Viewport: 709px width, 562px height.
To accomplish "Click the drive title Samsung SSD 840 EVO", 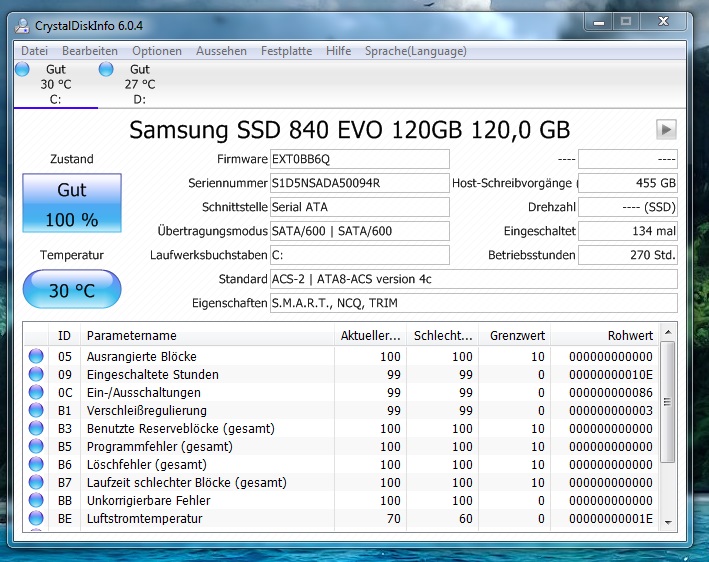I will point(350,130).
